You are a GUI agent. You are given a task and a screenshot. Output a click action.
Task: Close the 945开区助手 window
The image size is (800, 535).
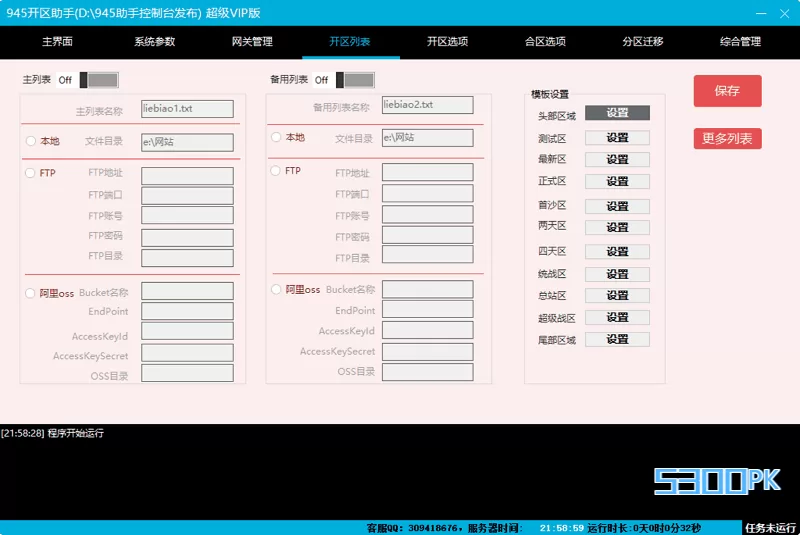click(785, 13)
